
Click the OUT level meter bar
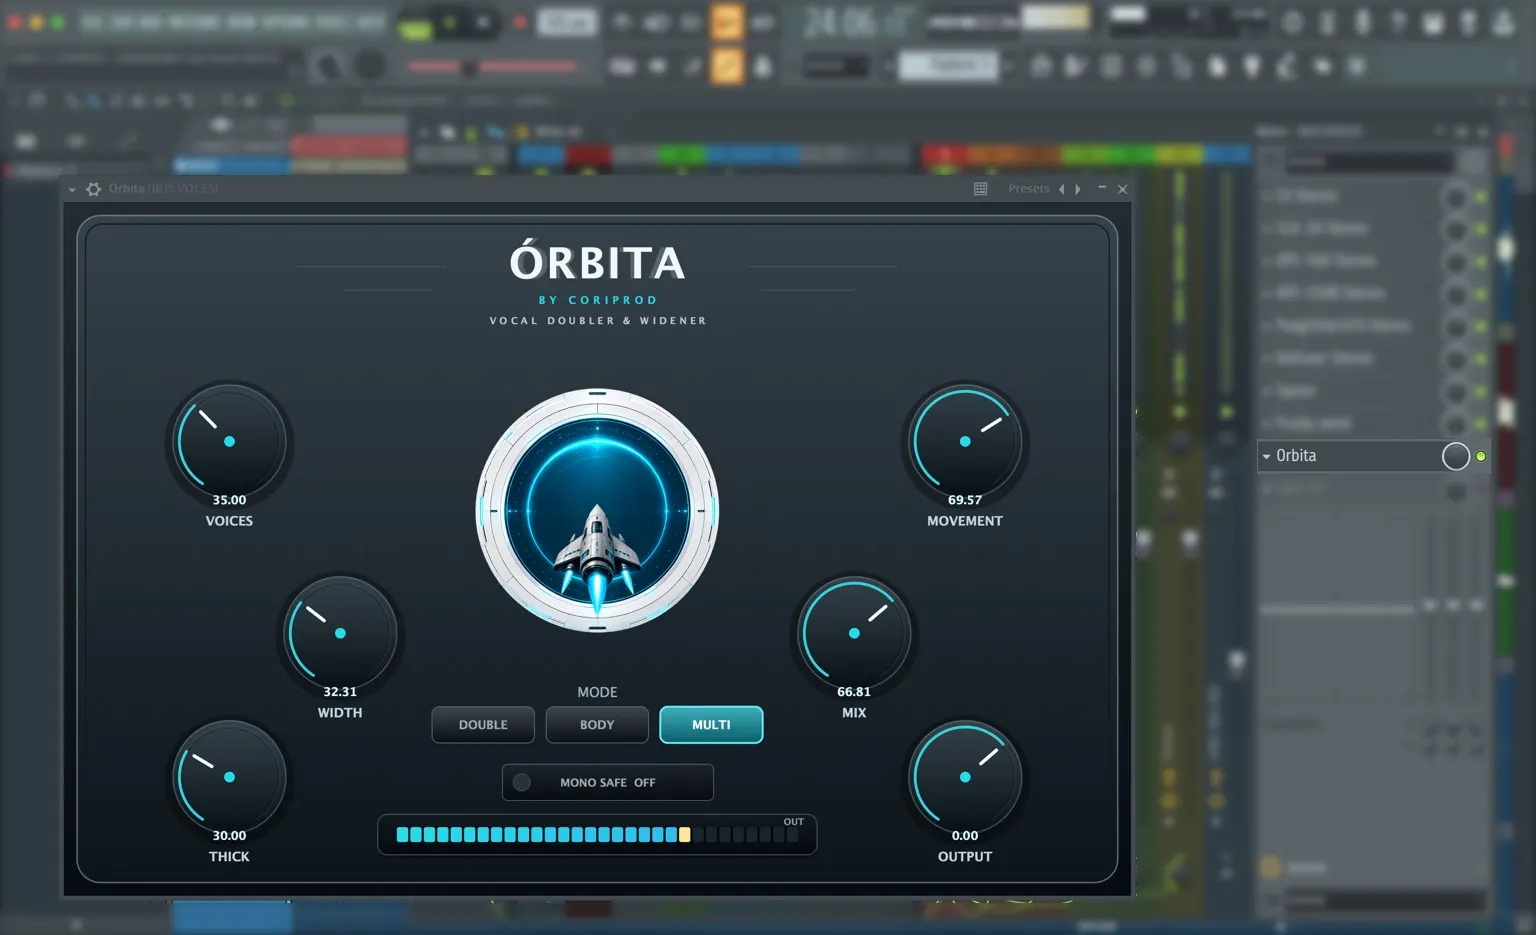point(597,835)
